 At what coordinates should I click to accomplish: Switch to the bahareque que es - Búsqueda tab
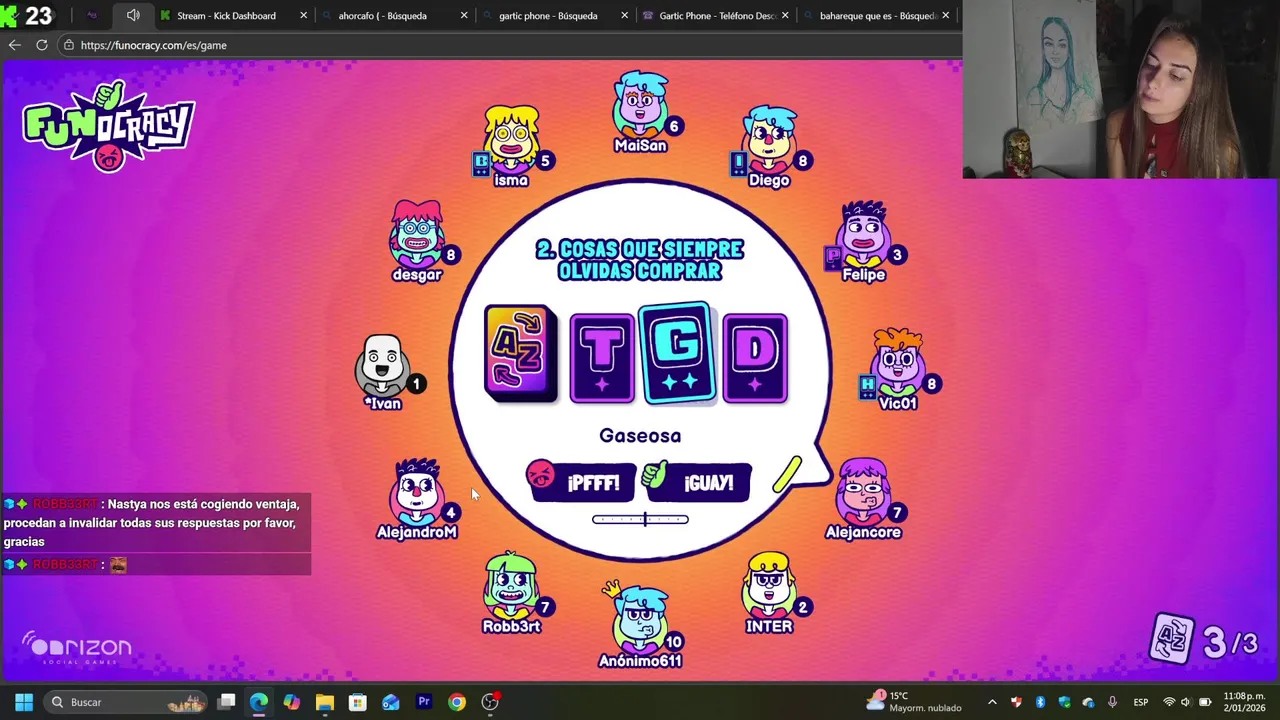tap(877, 15)
